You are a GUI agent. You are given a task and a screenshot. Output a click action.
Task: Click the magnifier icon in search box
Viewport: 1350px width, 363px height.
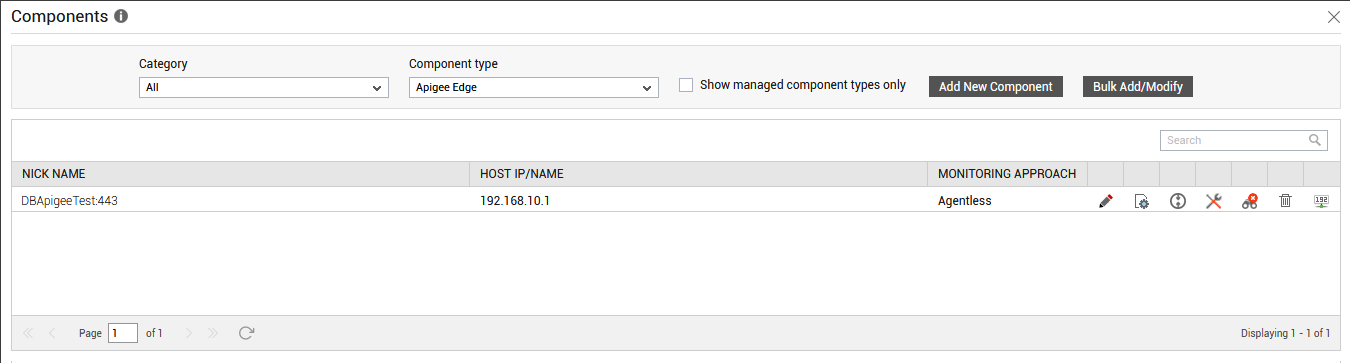click(1315, 140)
